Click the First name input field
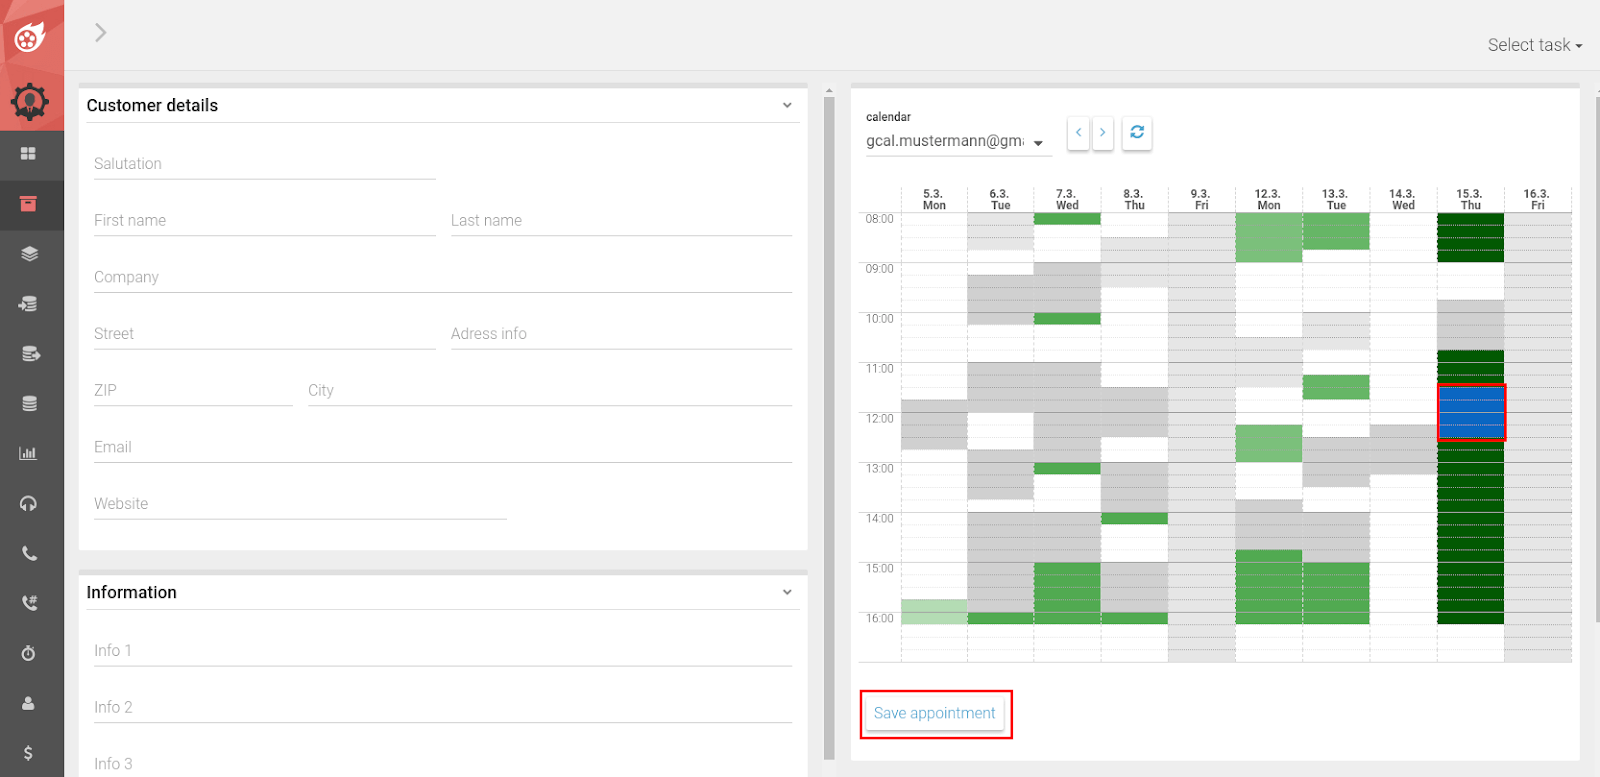 coord(264,221)
